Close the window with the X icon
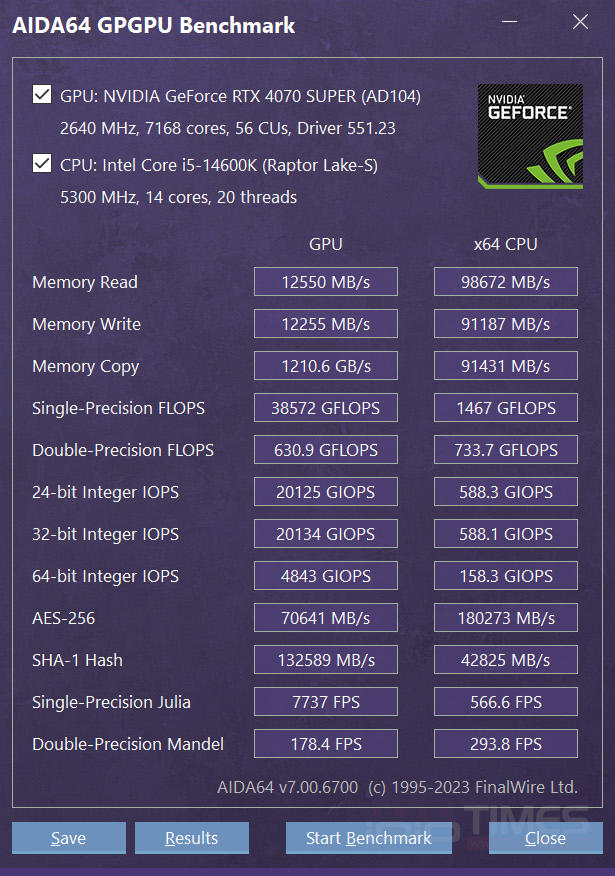Screen dimensions: 615x876 (580, 22)
